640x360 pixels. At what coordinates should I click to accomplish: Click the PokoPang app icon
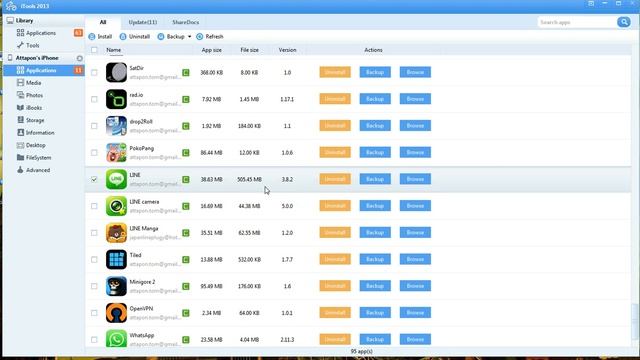click(x=116, y=153)
